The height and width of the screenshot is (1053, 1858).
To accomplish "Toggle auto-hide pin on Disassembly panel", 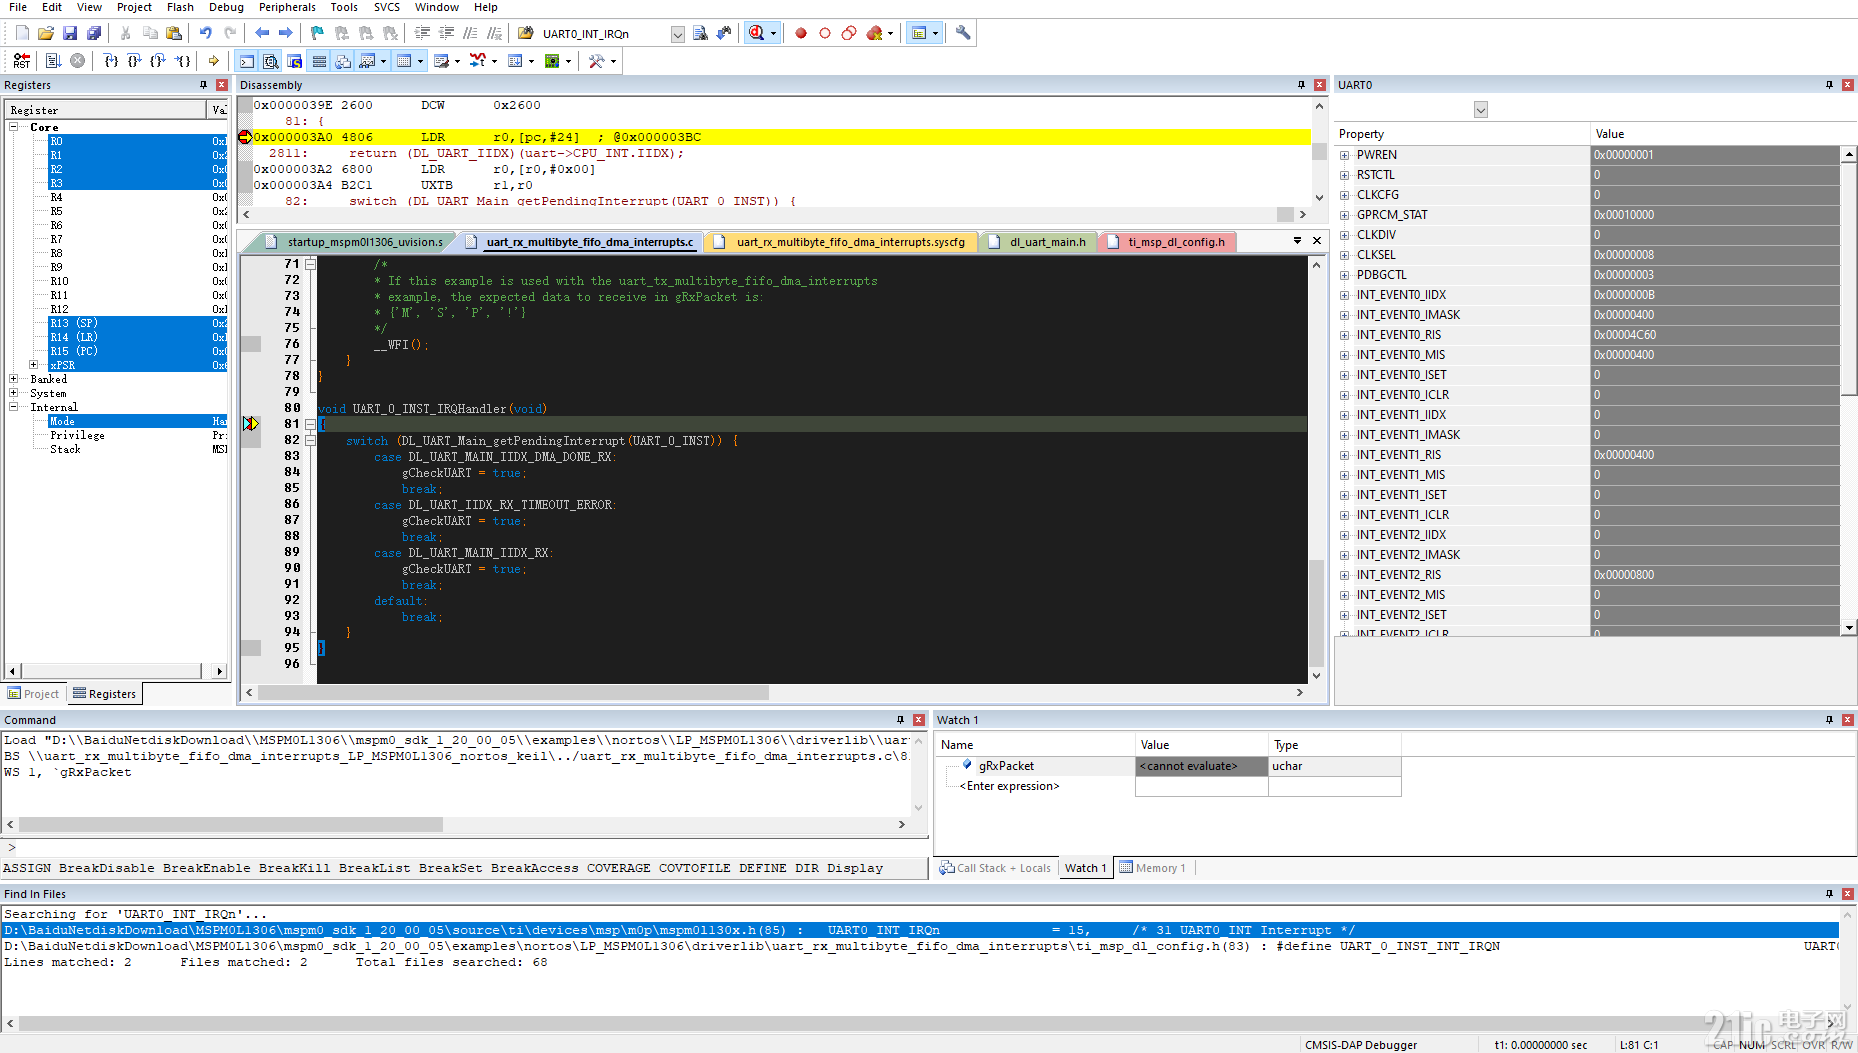I will [x=1301, y=85].
